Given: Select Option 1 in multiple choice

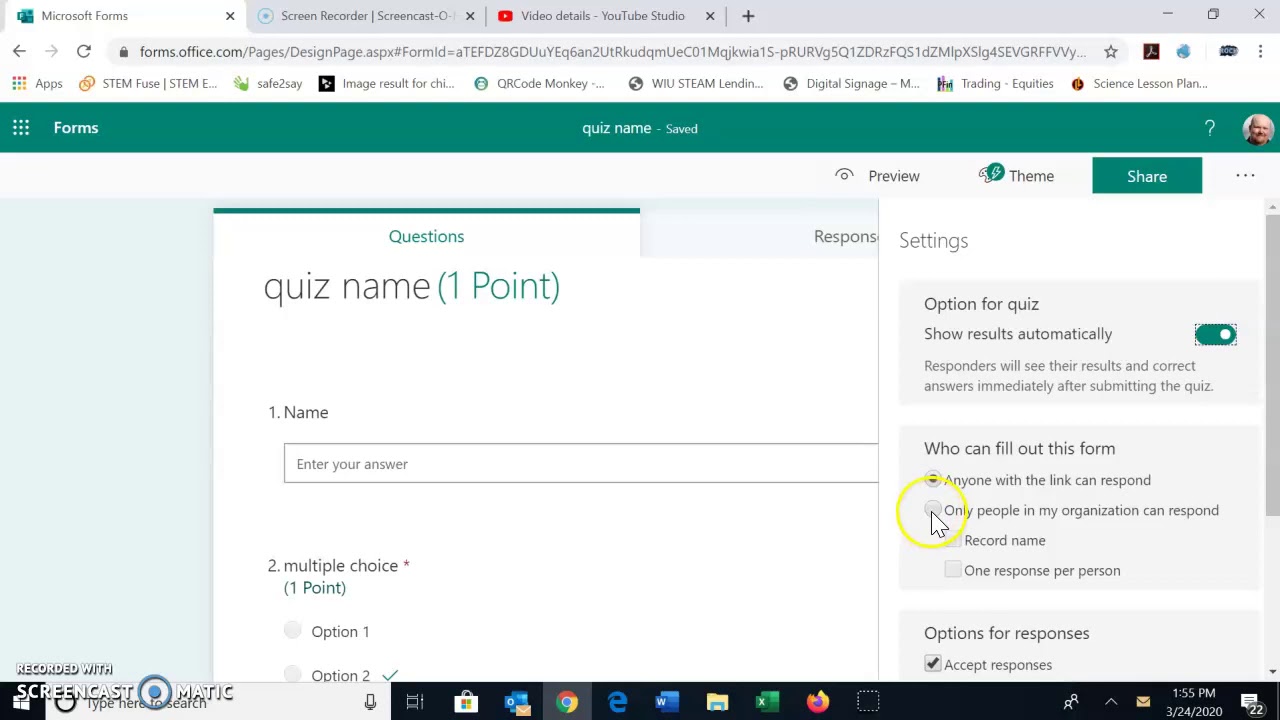Looking at the screenshot, I should tap(292, 631).
